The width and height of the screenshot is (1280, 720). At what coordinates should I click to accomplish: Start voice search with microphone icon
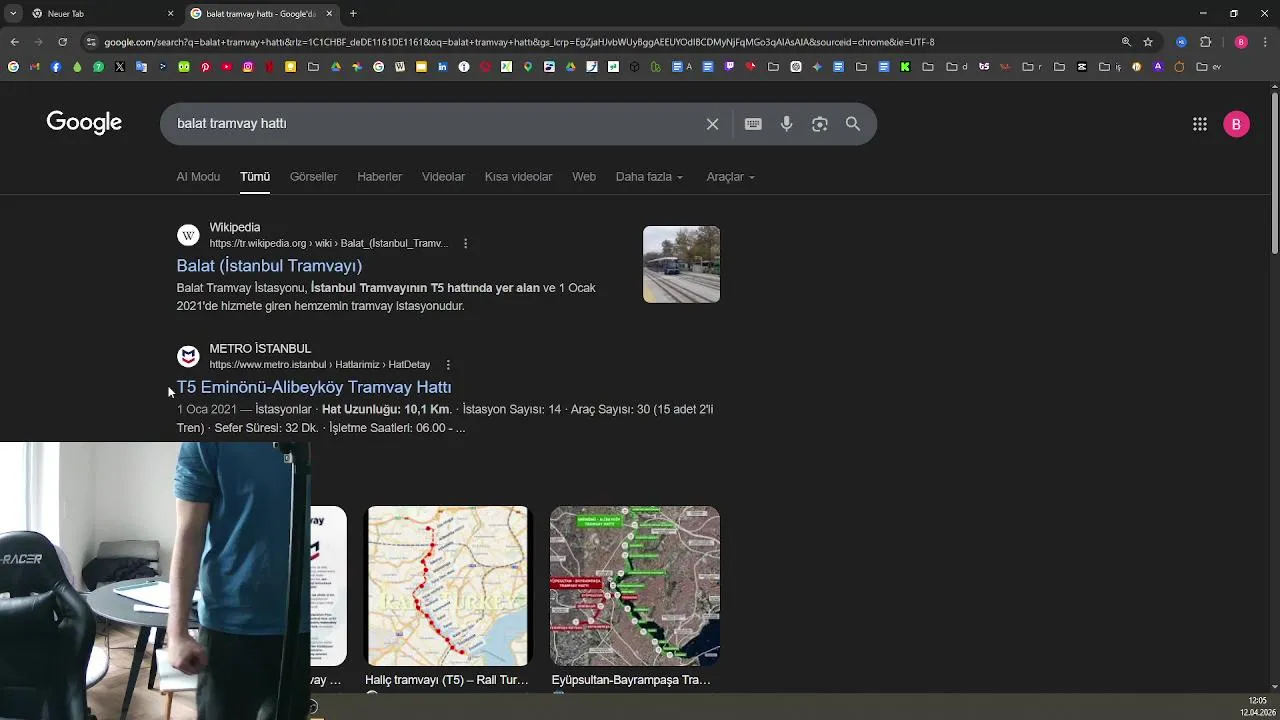787,124
